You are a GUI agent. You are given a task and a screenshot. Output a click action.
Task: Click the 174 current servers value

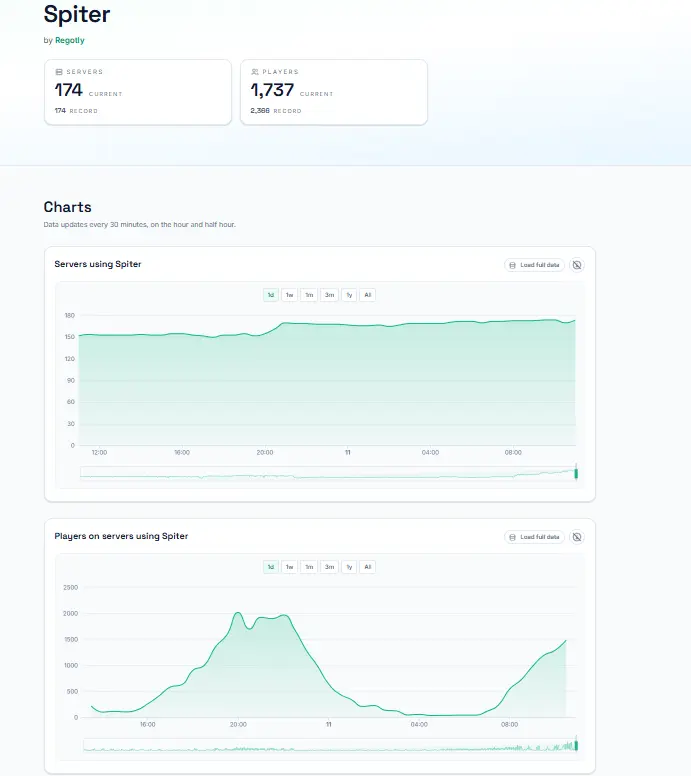click(x=68, y=90)
